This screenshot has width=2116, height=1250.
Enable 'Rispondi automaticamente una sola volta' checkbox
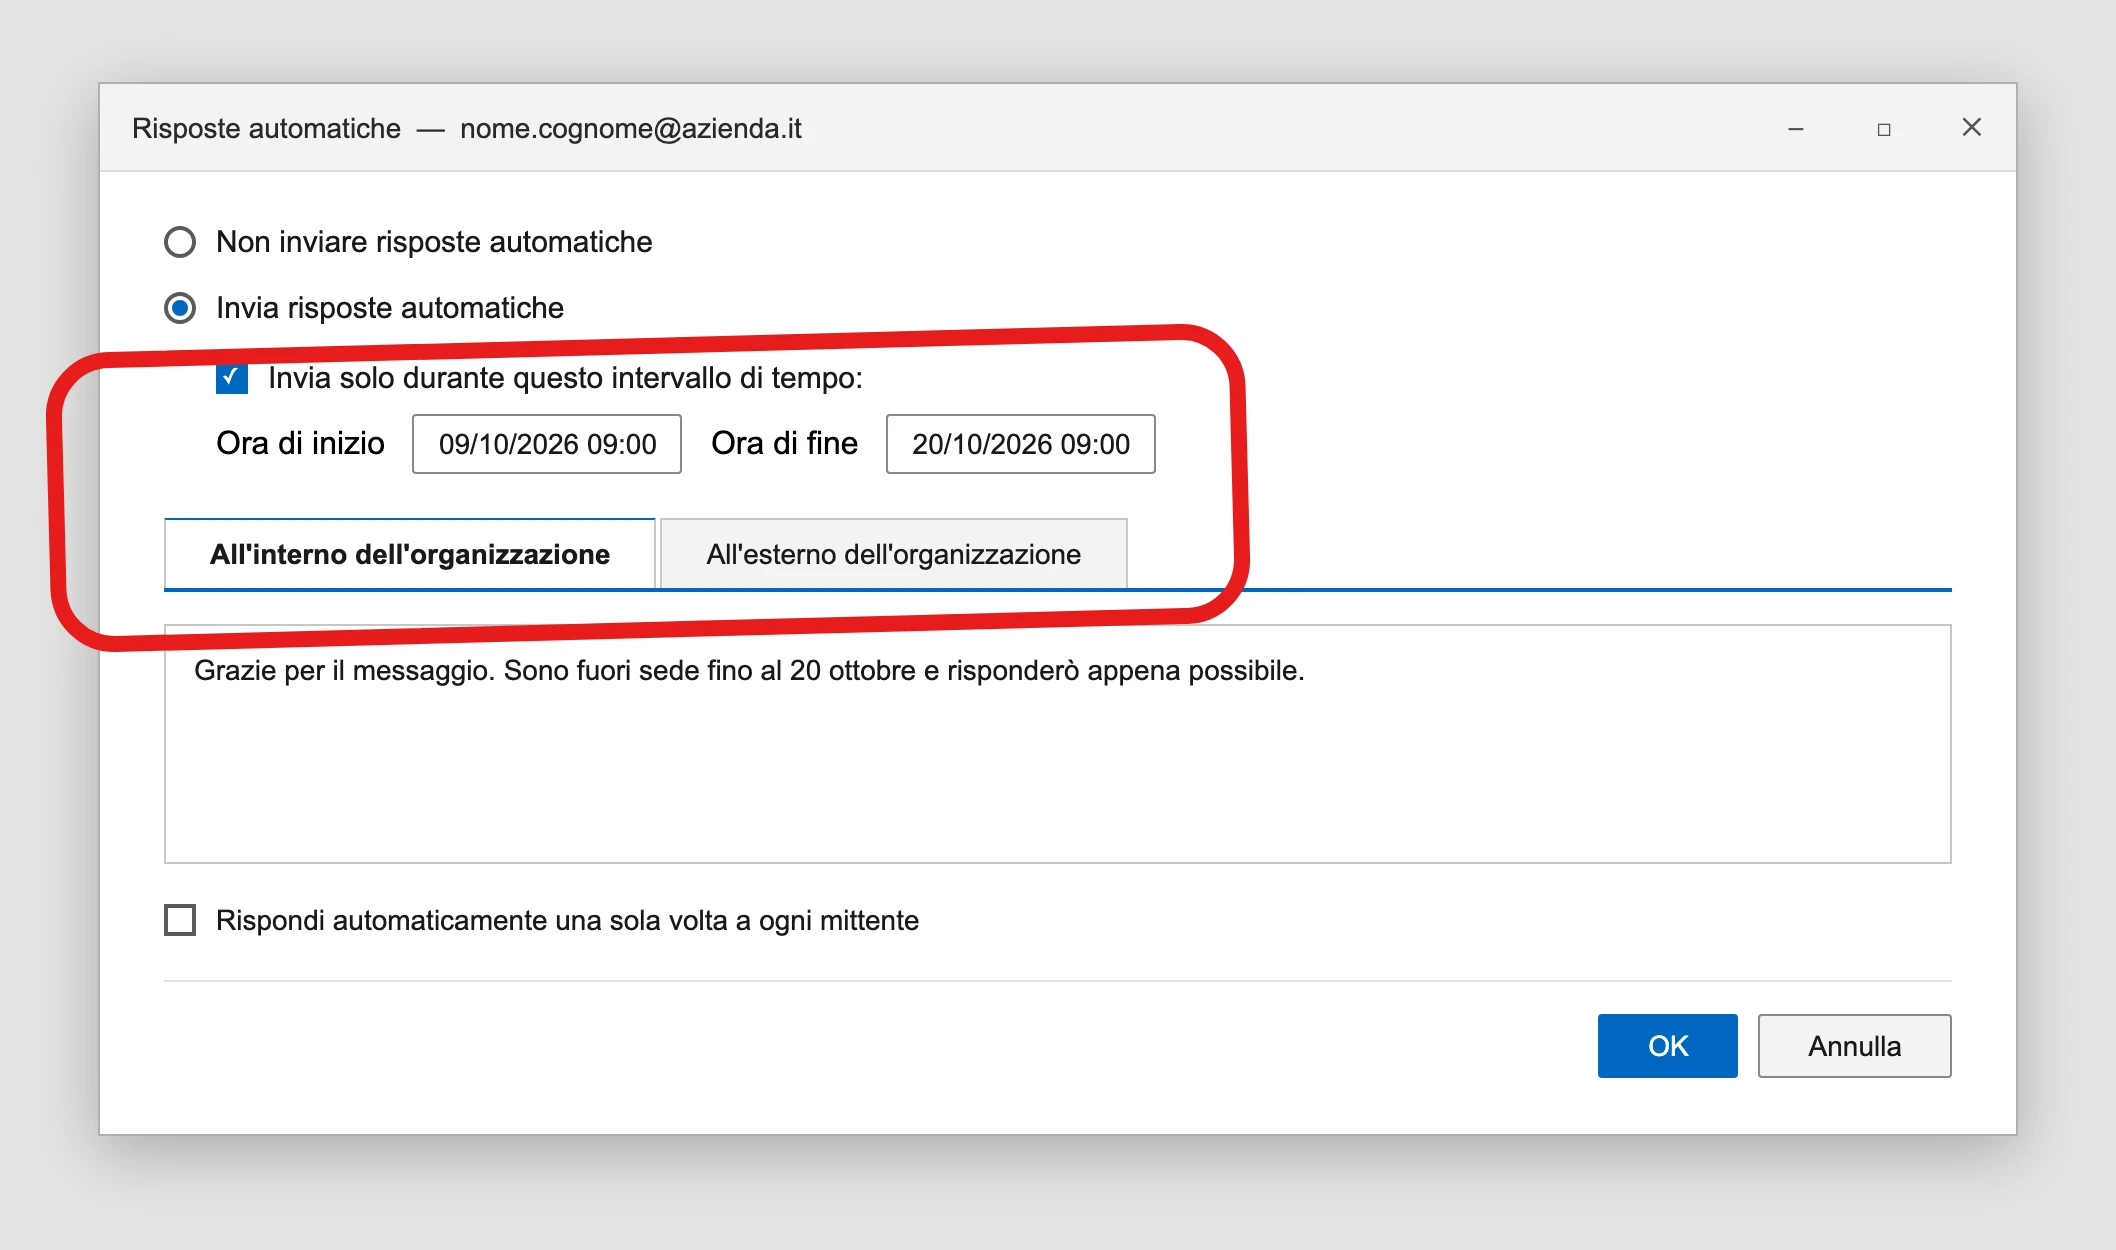pos(180,920)
